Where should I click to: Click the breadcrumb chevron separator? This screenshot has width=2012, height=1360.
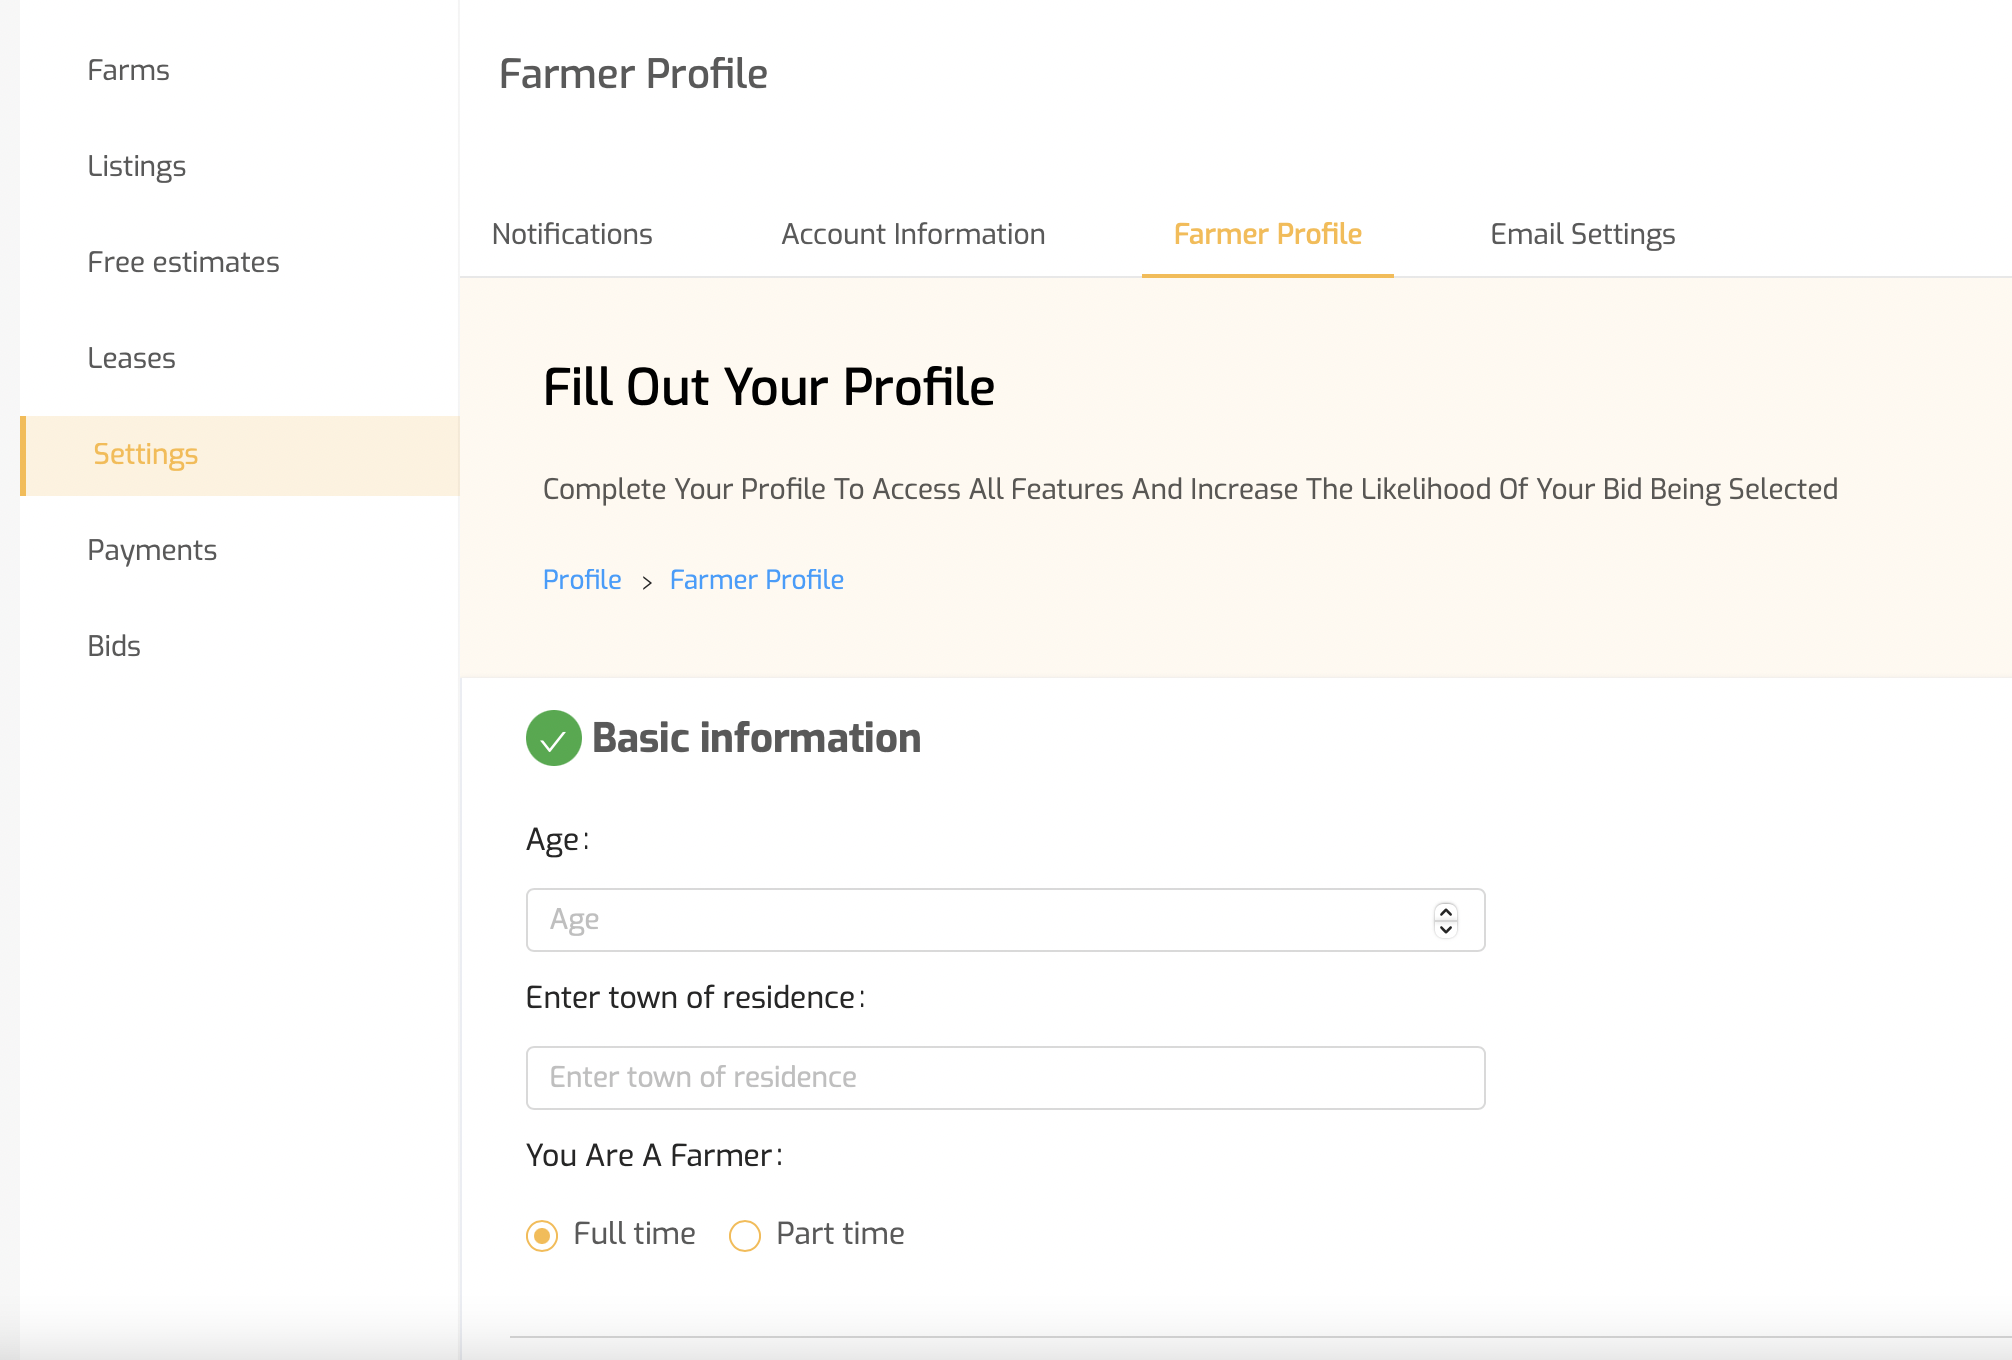tap(647, 582)
